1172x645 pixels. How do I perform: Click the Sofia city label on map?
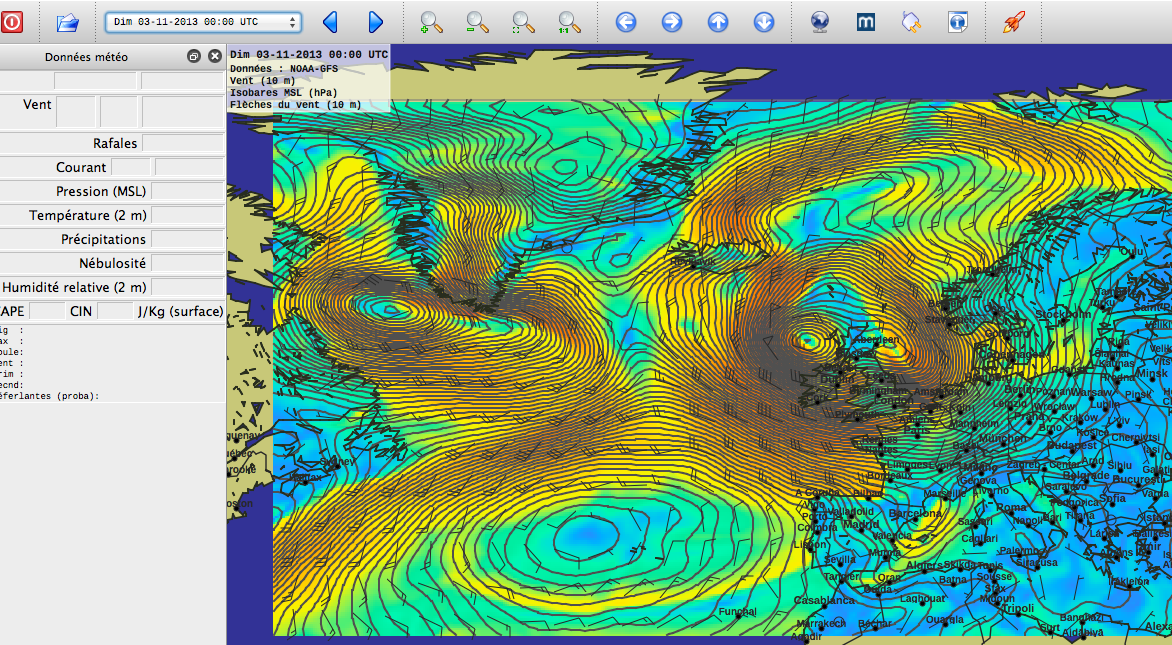pos(1113,497)
